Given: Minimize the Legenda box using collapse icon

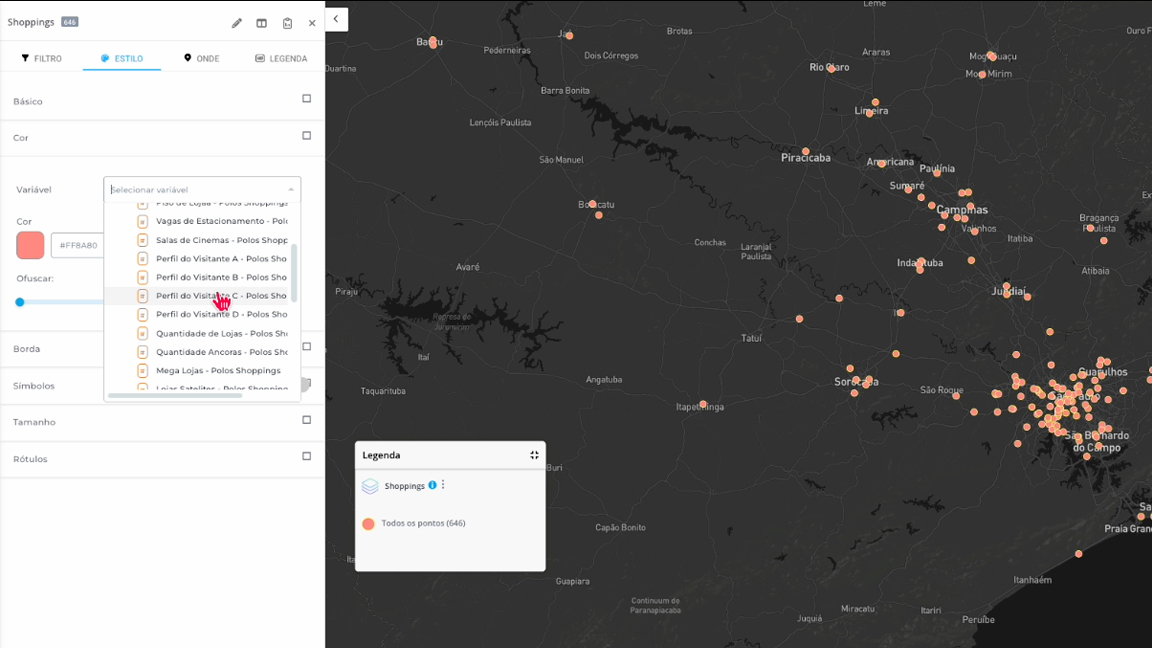Looking at the screenshot, I should pyautogui.click(x=534, y=455).
